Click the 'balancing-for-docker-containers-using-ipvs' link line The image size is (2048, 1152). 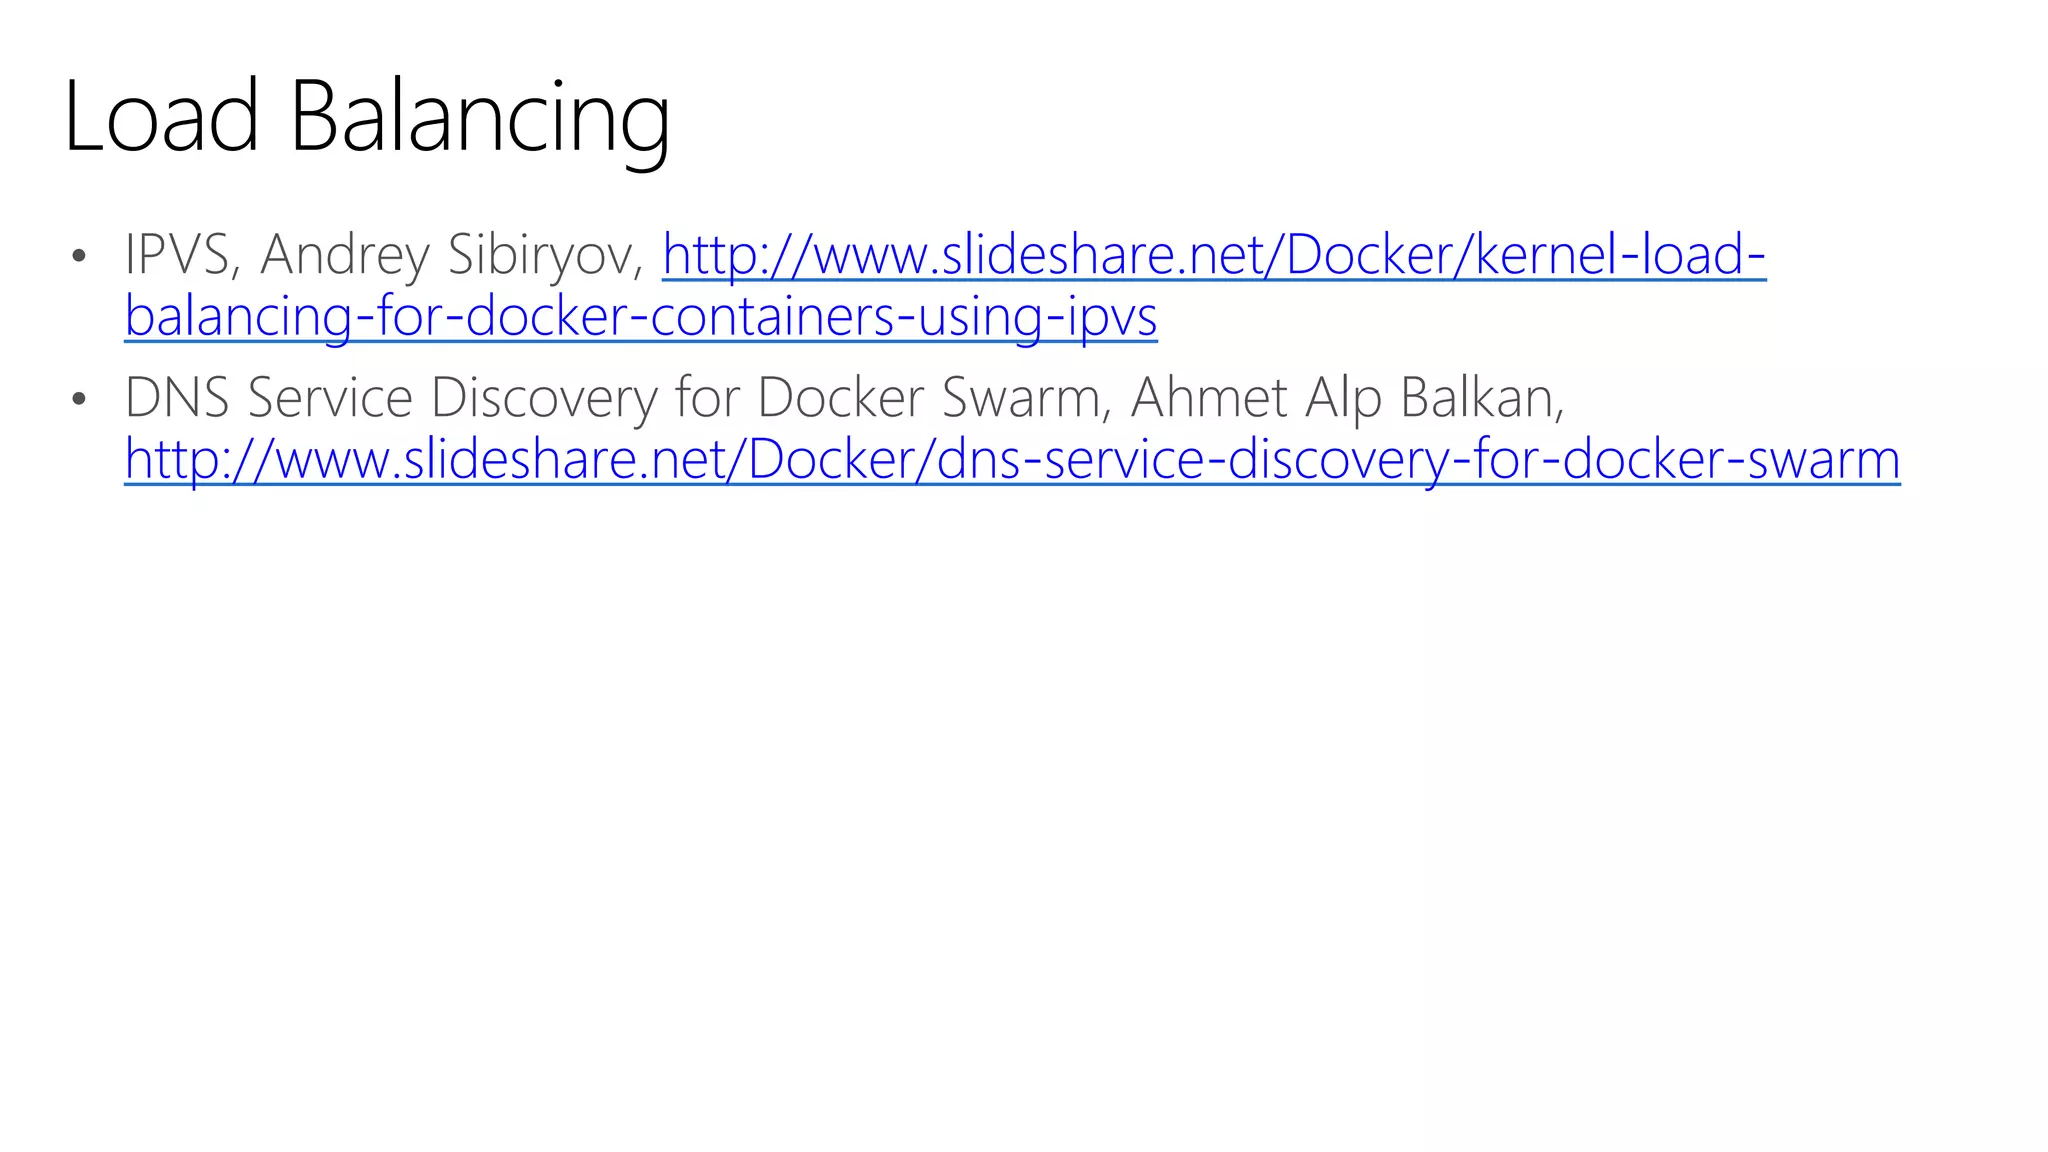click(x=641, y=316)
